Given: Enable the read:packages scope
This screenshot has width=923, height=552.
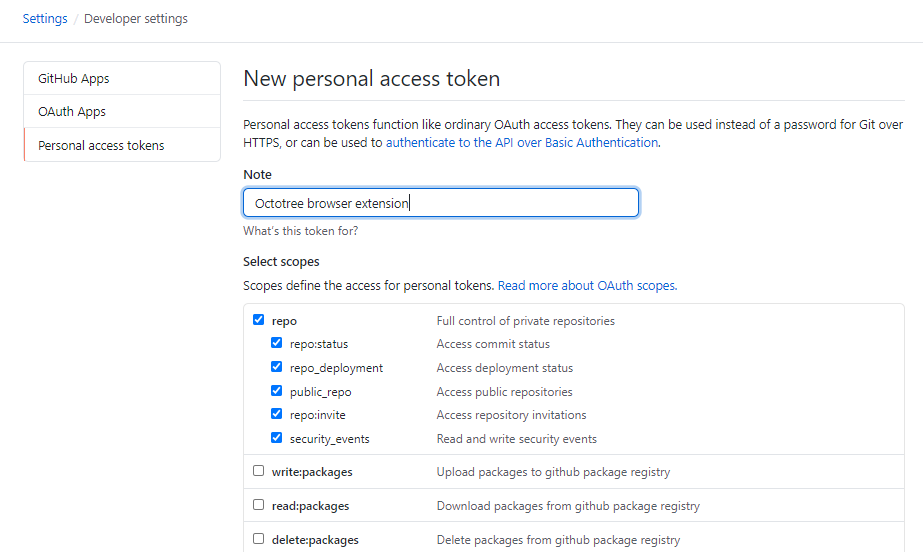Looking at the screenshot, I should [258, 505].
